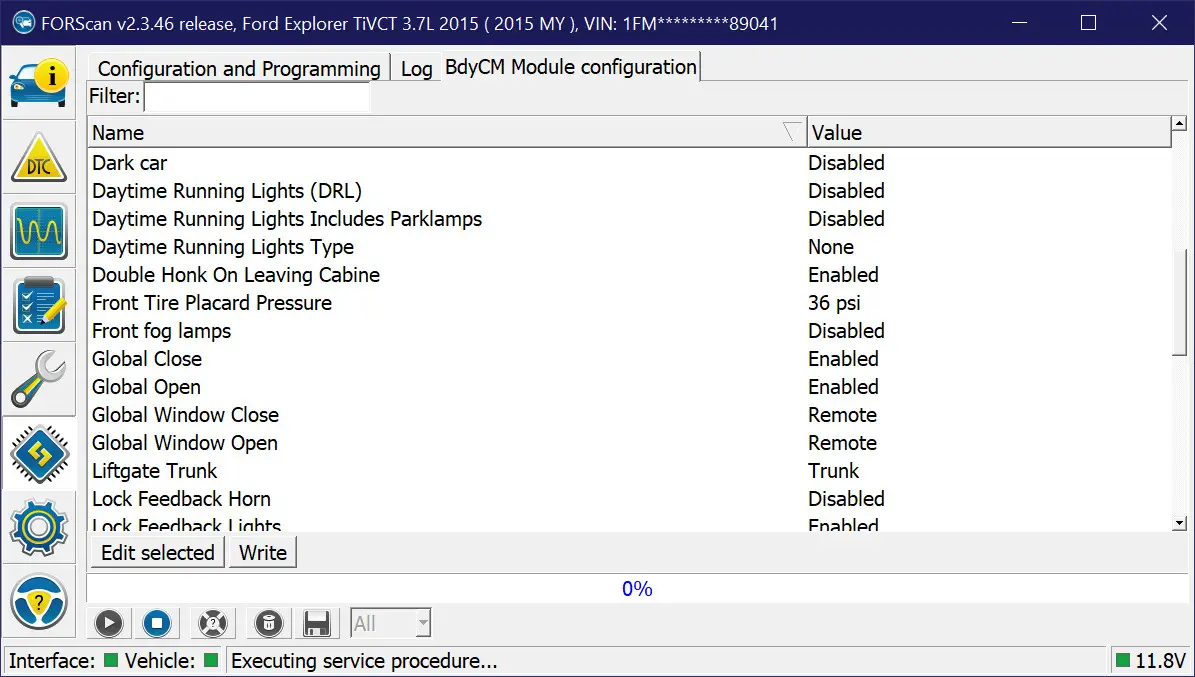Select BdyCM Module configuration tab
The image size is (1195, 677).
(571, 67)
